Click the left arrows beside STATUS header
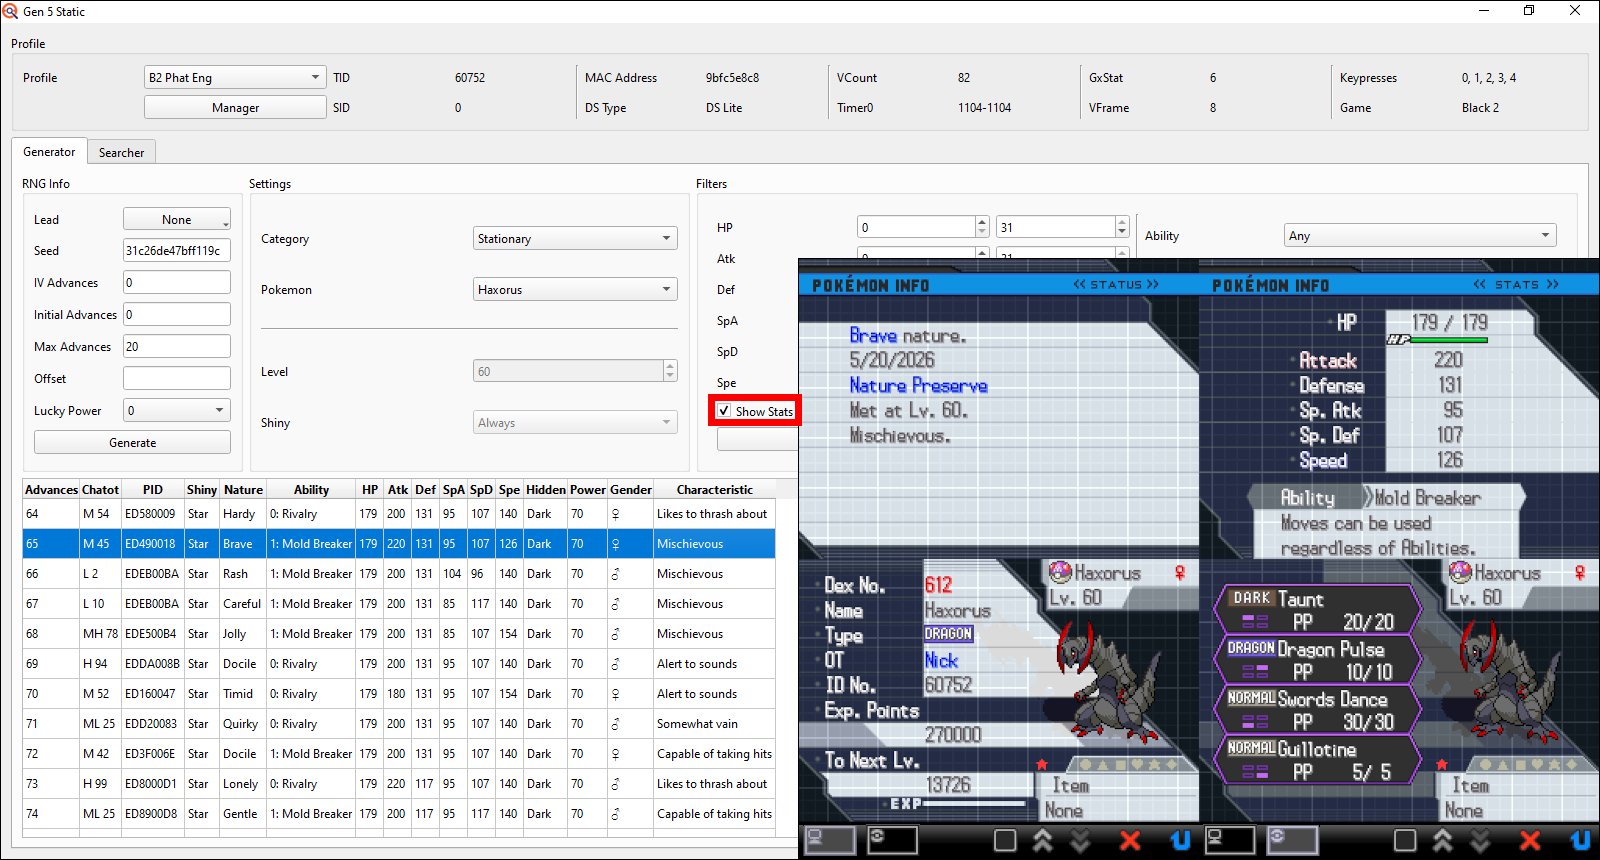This screenshot has width=1600, height=860. point(1079,285)
